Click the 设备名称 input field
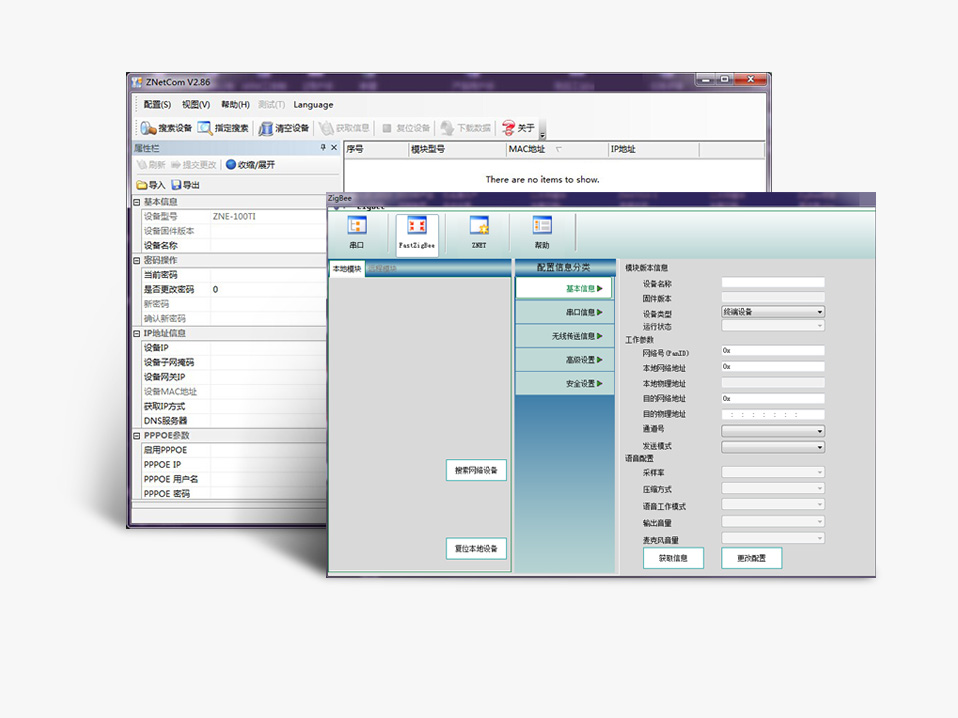The width and height of the screenshot is (958, 718). click(x=772, y=283)
